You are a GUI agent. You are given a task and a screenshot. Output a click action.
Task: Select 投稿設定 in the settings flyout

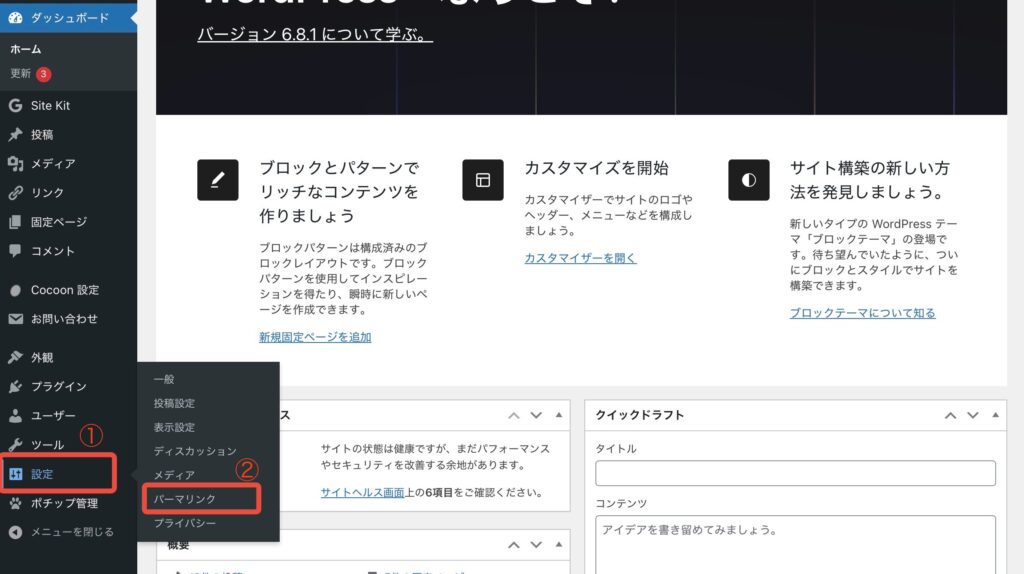click(x=174, y=404)
